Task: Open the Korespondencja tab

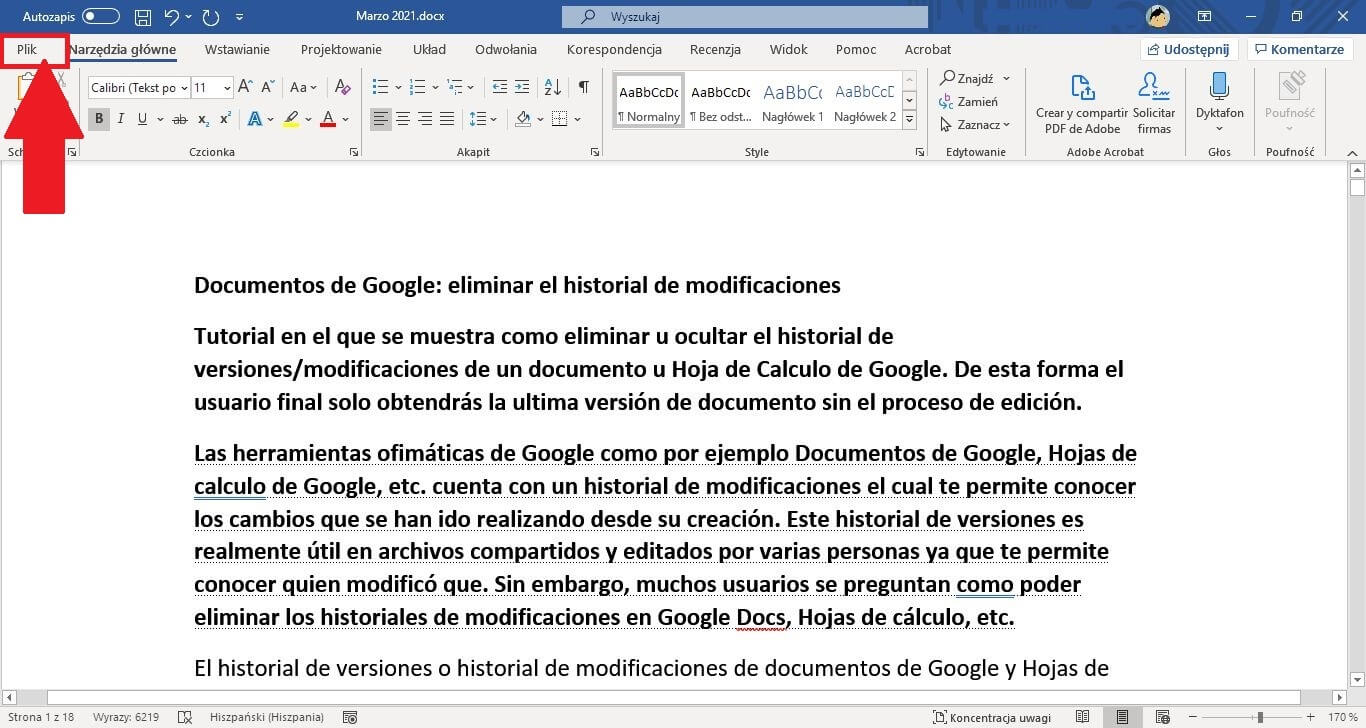Action: click(614, 49)
